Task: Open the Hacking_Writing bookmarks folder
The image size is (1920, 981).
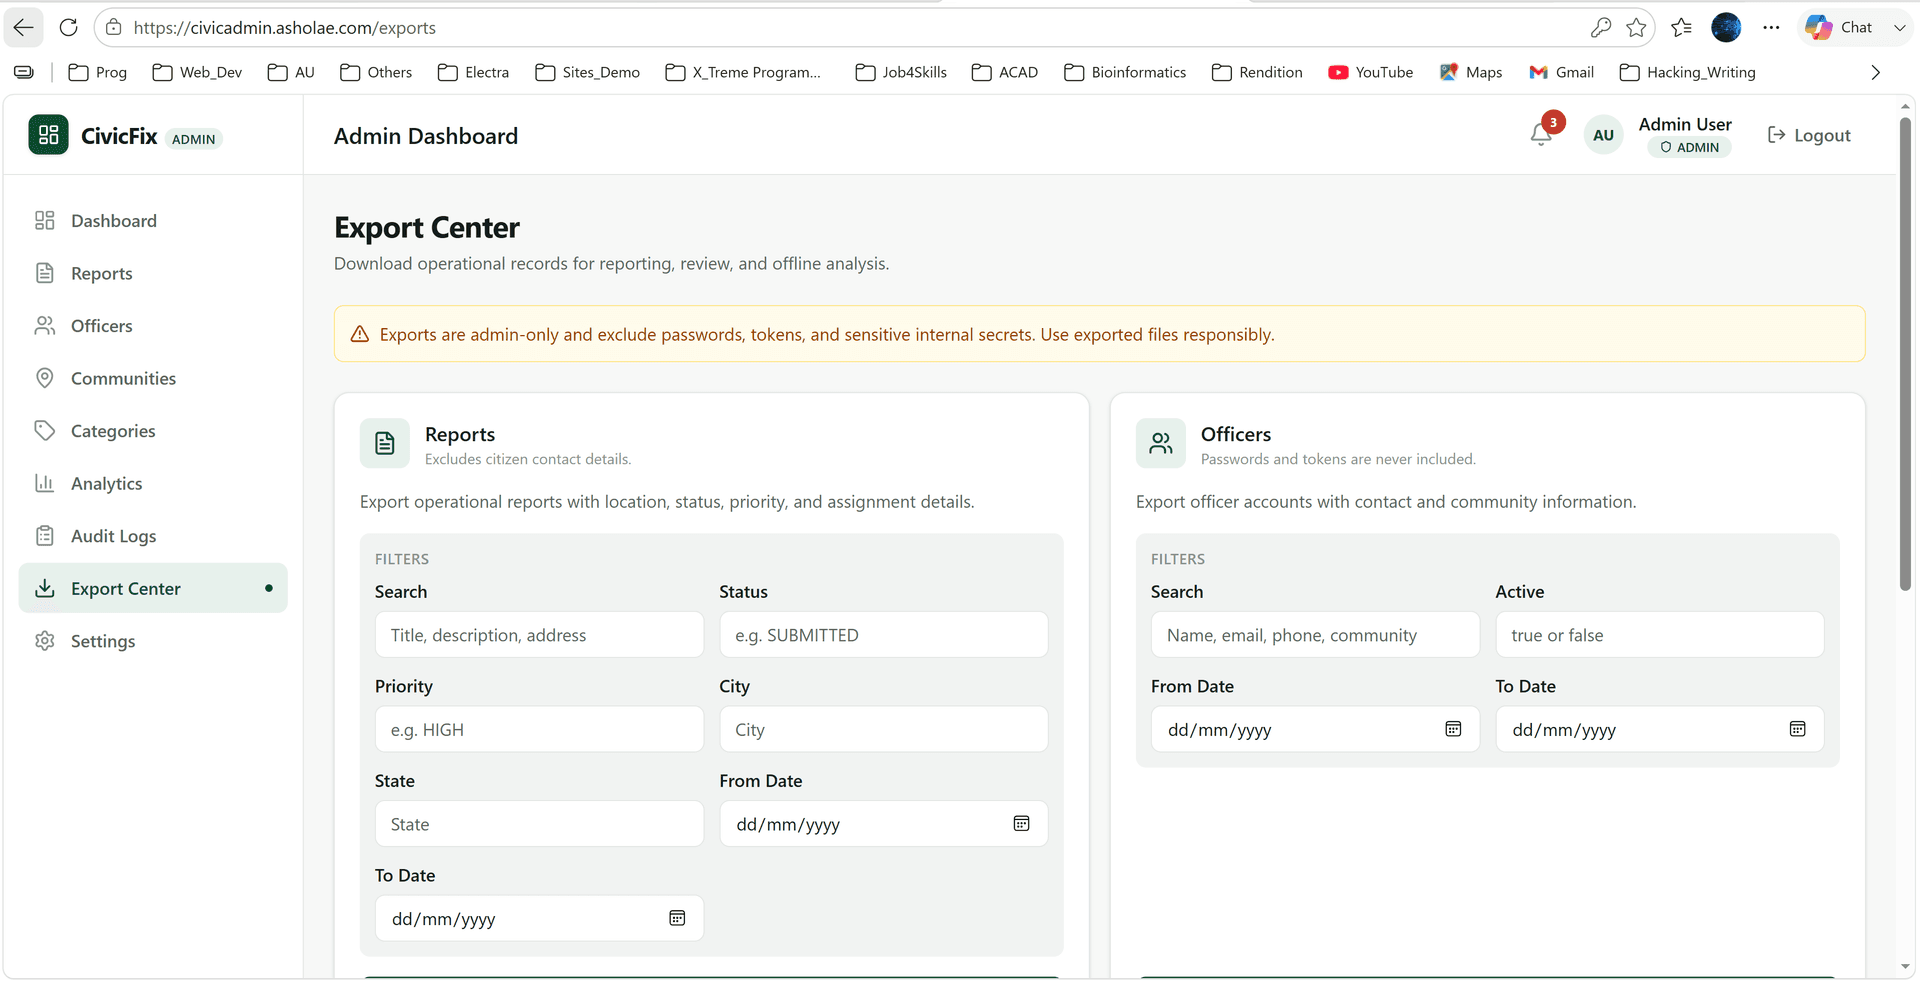Action: coord(1688,72)
